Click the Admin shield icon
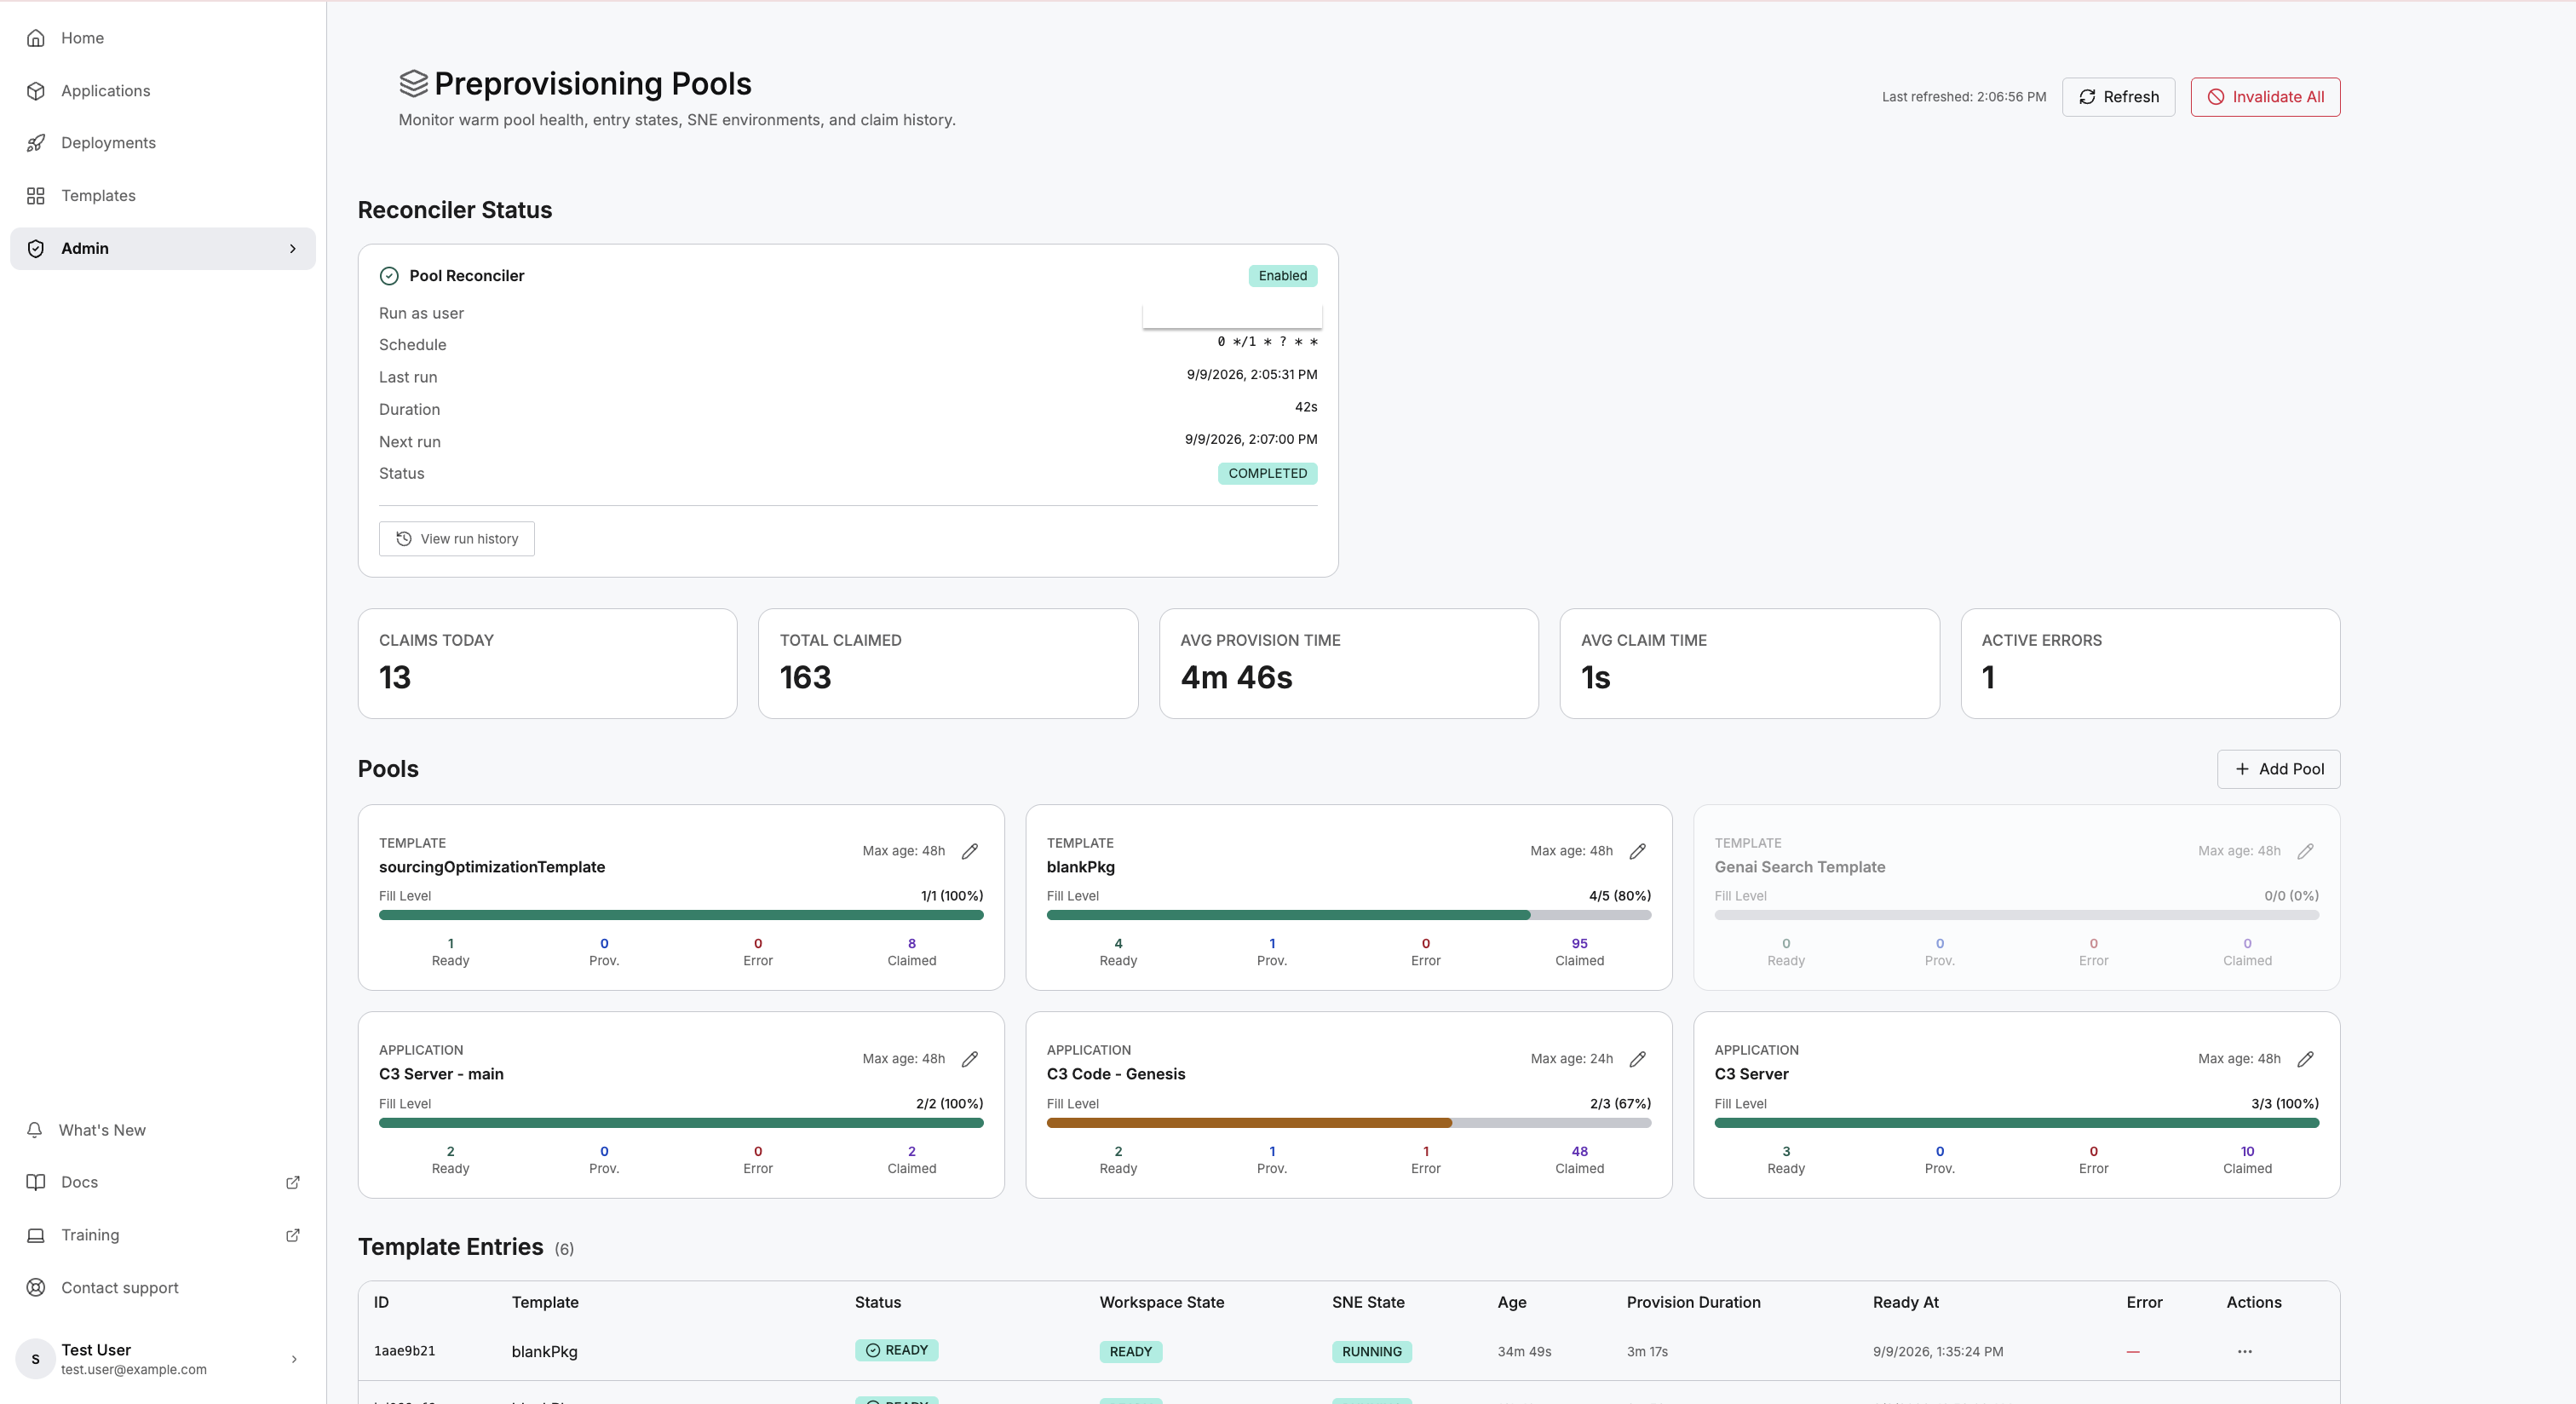This screenshot has width=2576, height=1404. point(36,248)
